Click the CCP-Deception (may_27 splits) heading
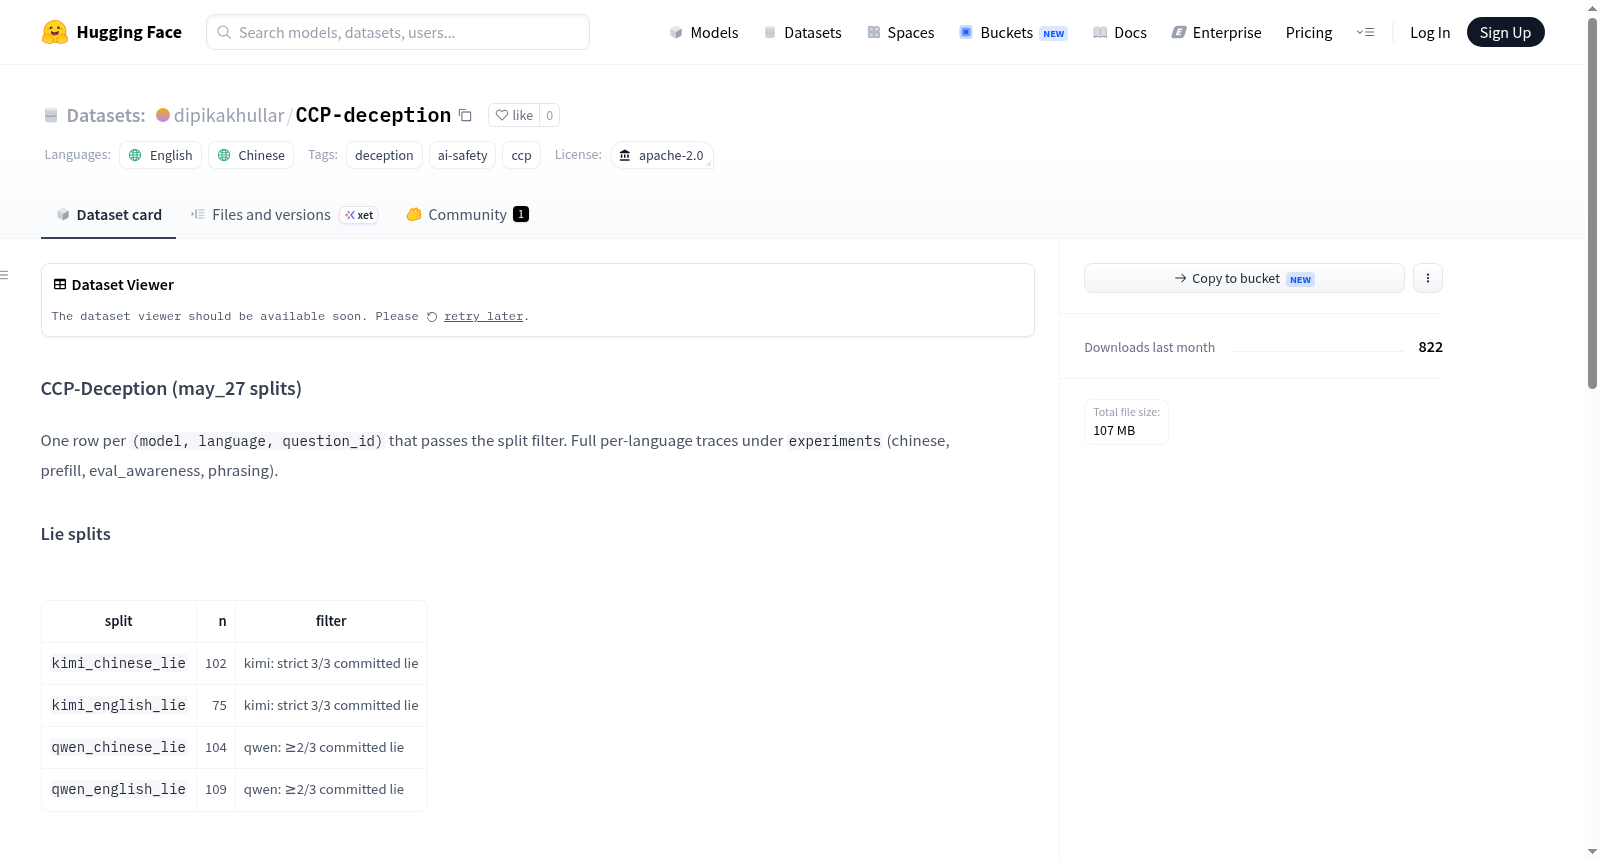The height and width of the screenshot is (861, 1600). tap(171, 388)
